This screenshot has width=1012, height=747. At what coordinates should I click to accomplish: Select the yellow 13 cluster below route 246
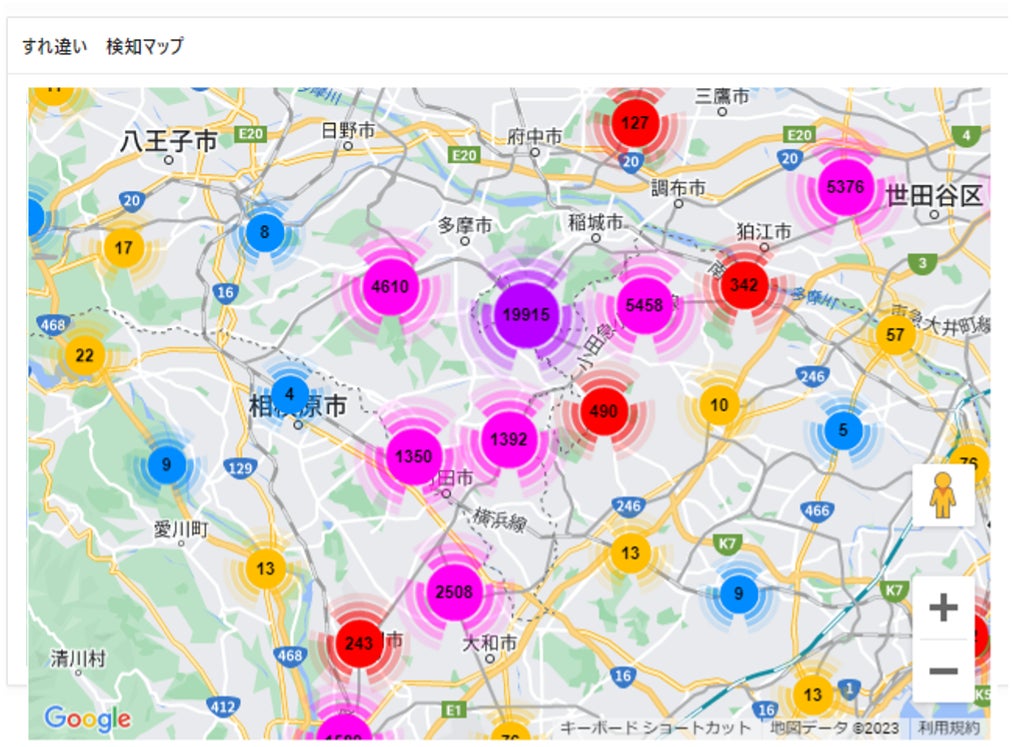630,553
